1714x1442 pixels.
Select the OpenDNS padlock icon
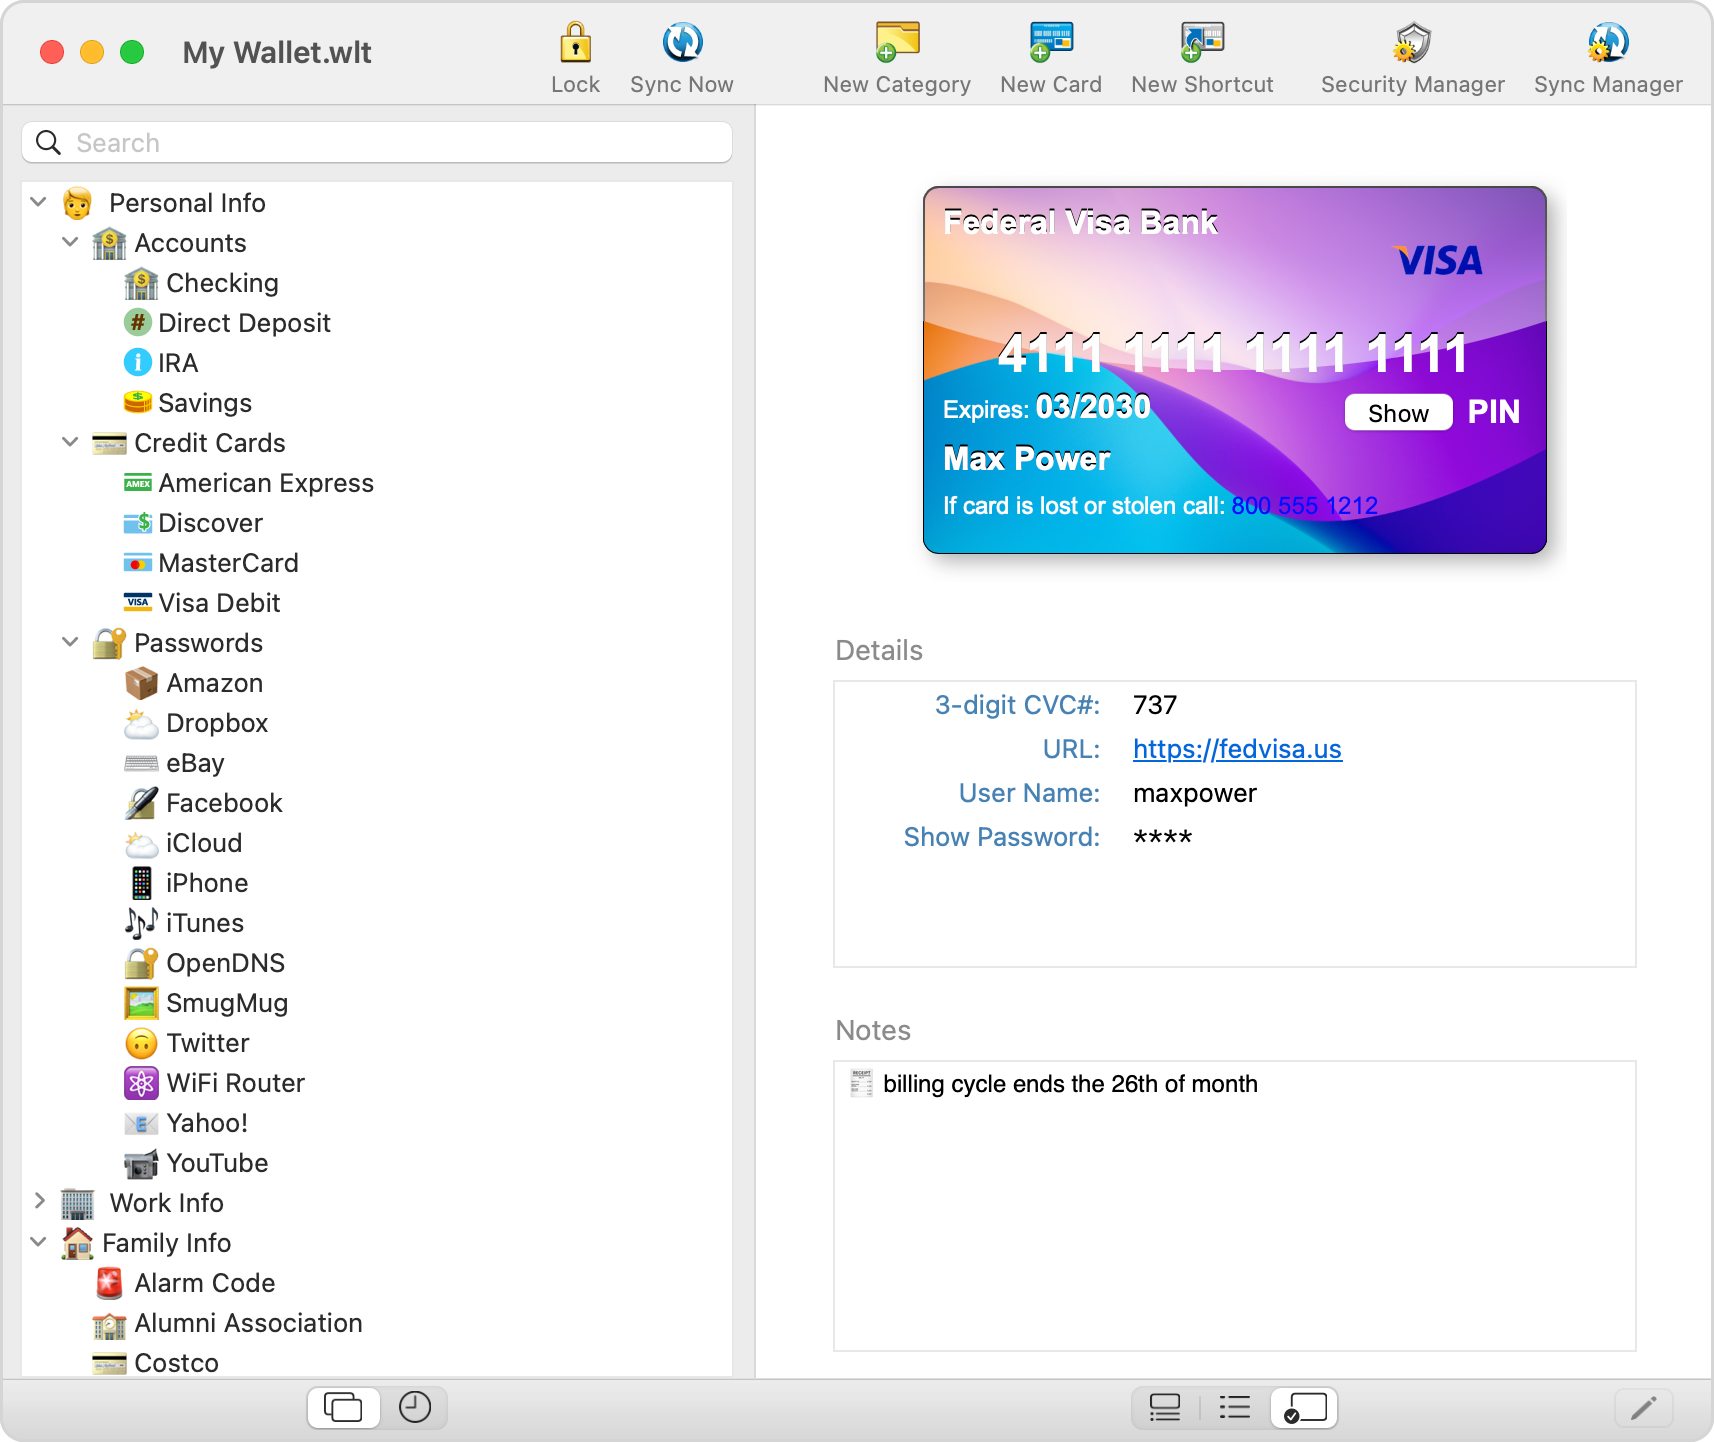[141, 963]
